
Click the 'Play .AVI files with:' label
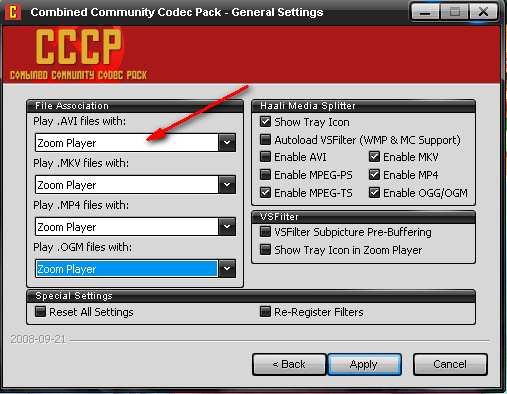pyautogui.click(x=80, y=121)
